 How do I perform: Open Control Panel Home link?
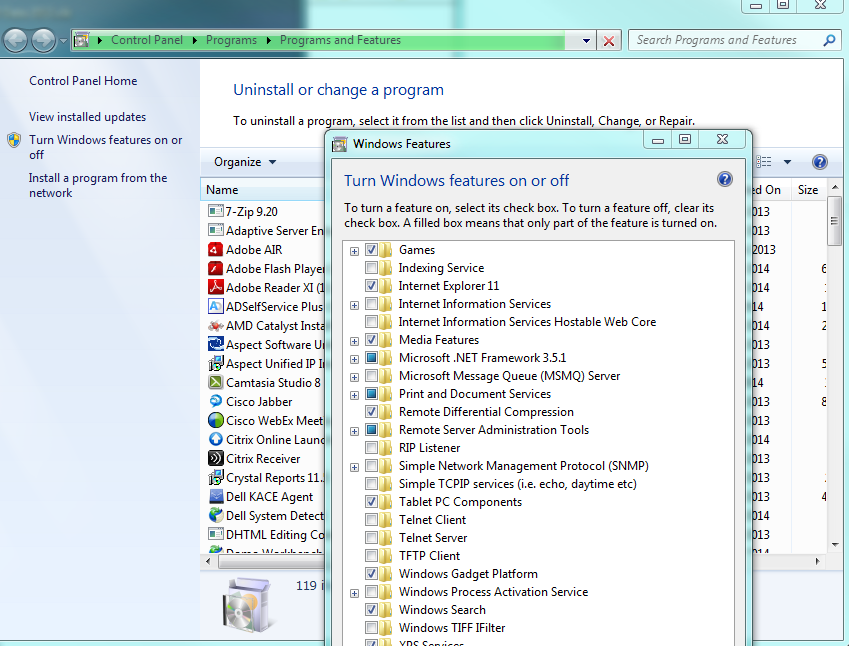83,81
